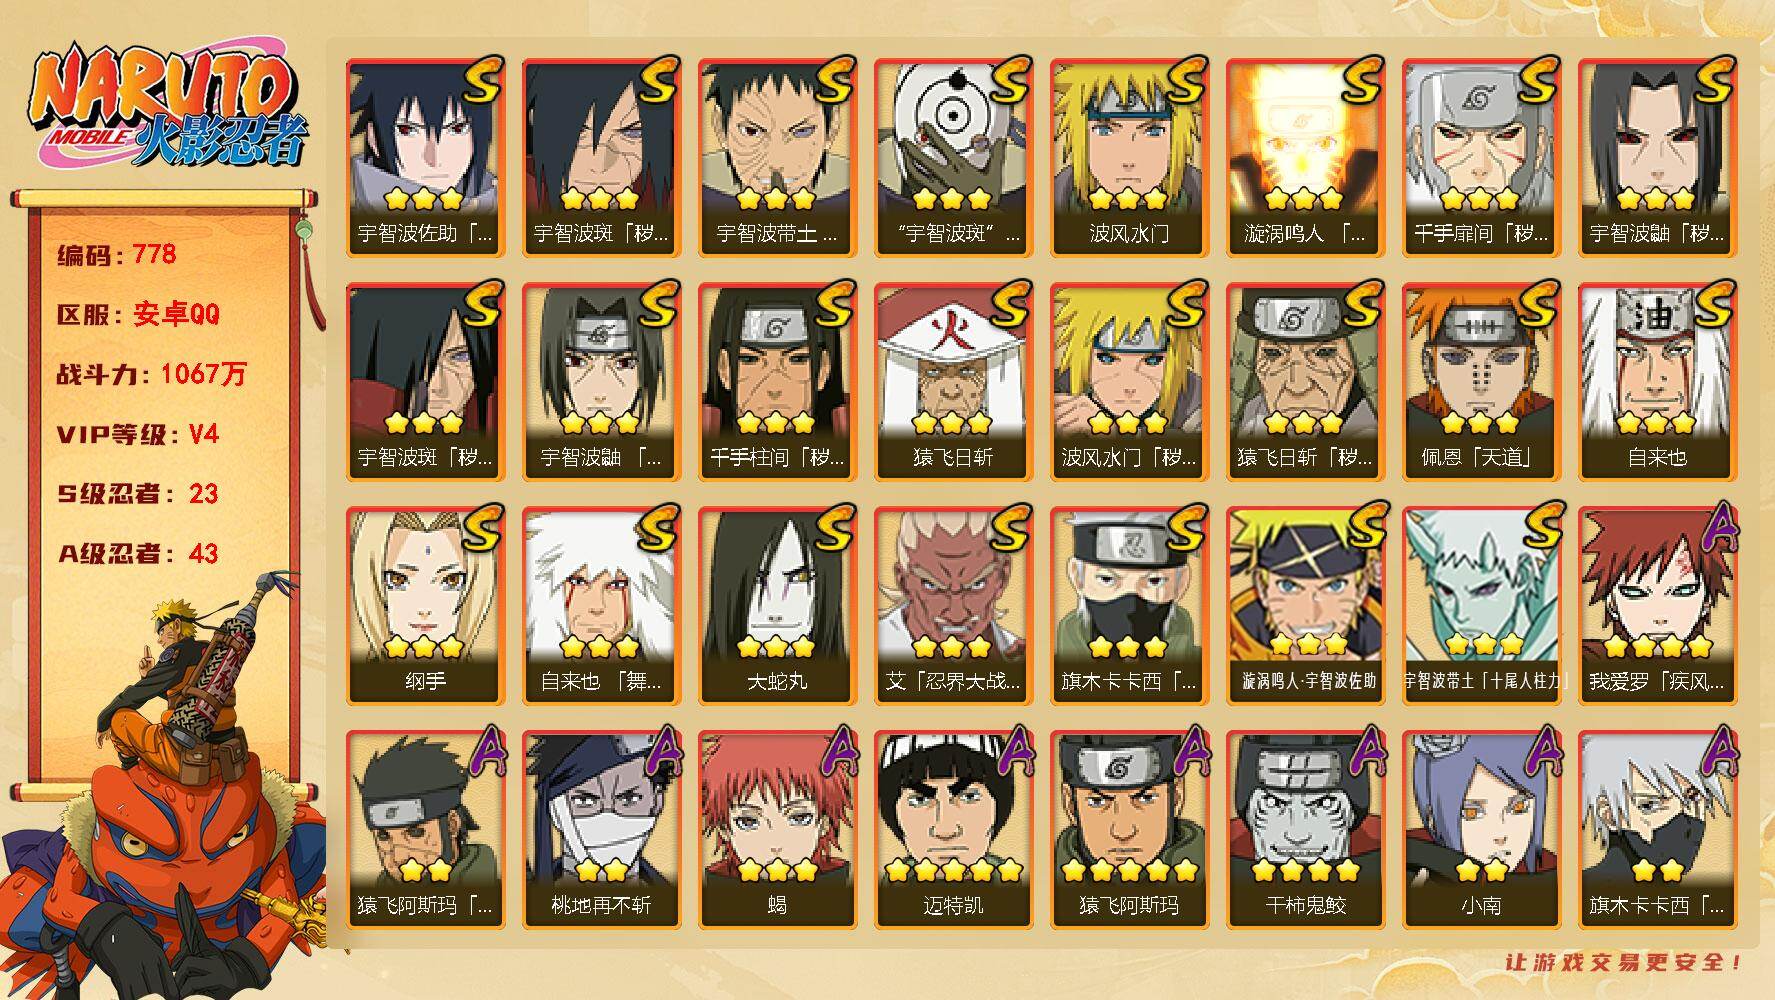
Task: Click the S rank badge on 自来也 card
Action: pos(1713,304)
